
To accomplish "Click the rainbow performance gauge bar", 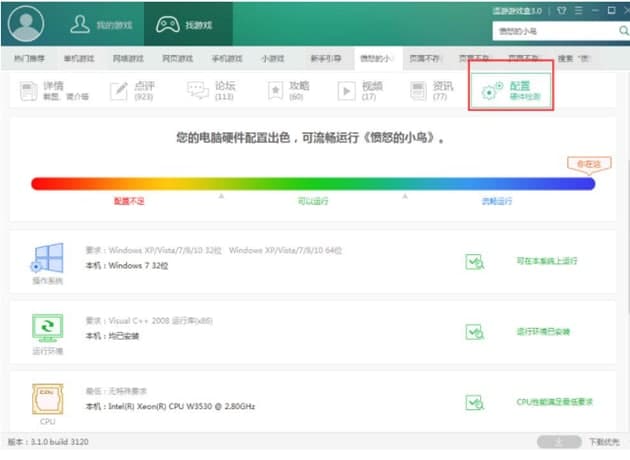I will pyautogui.click(x=312, y=183).
